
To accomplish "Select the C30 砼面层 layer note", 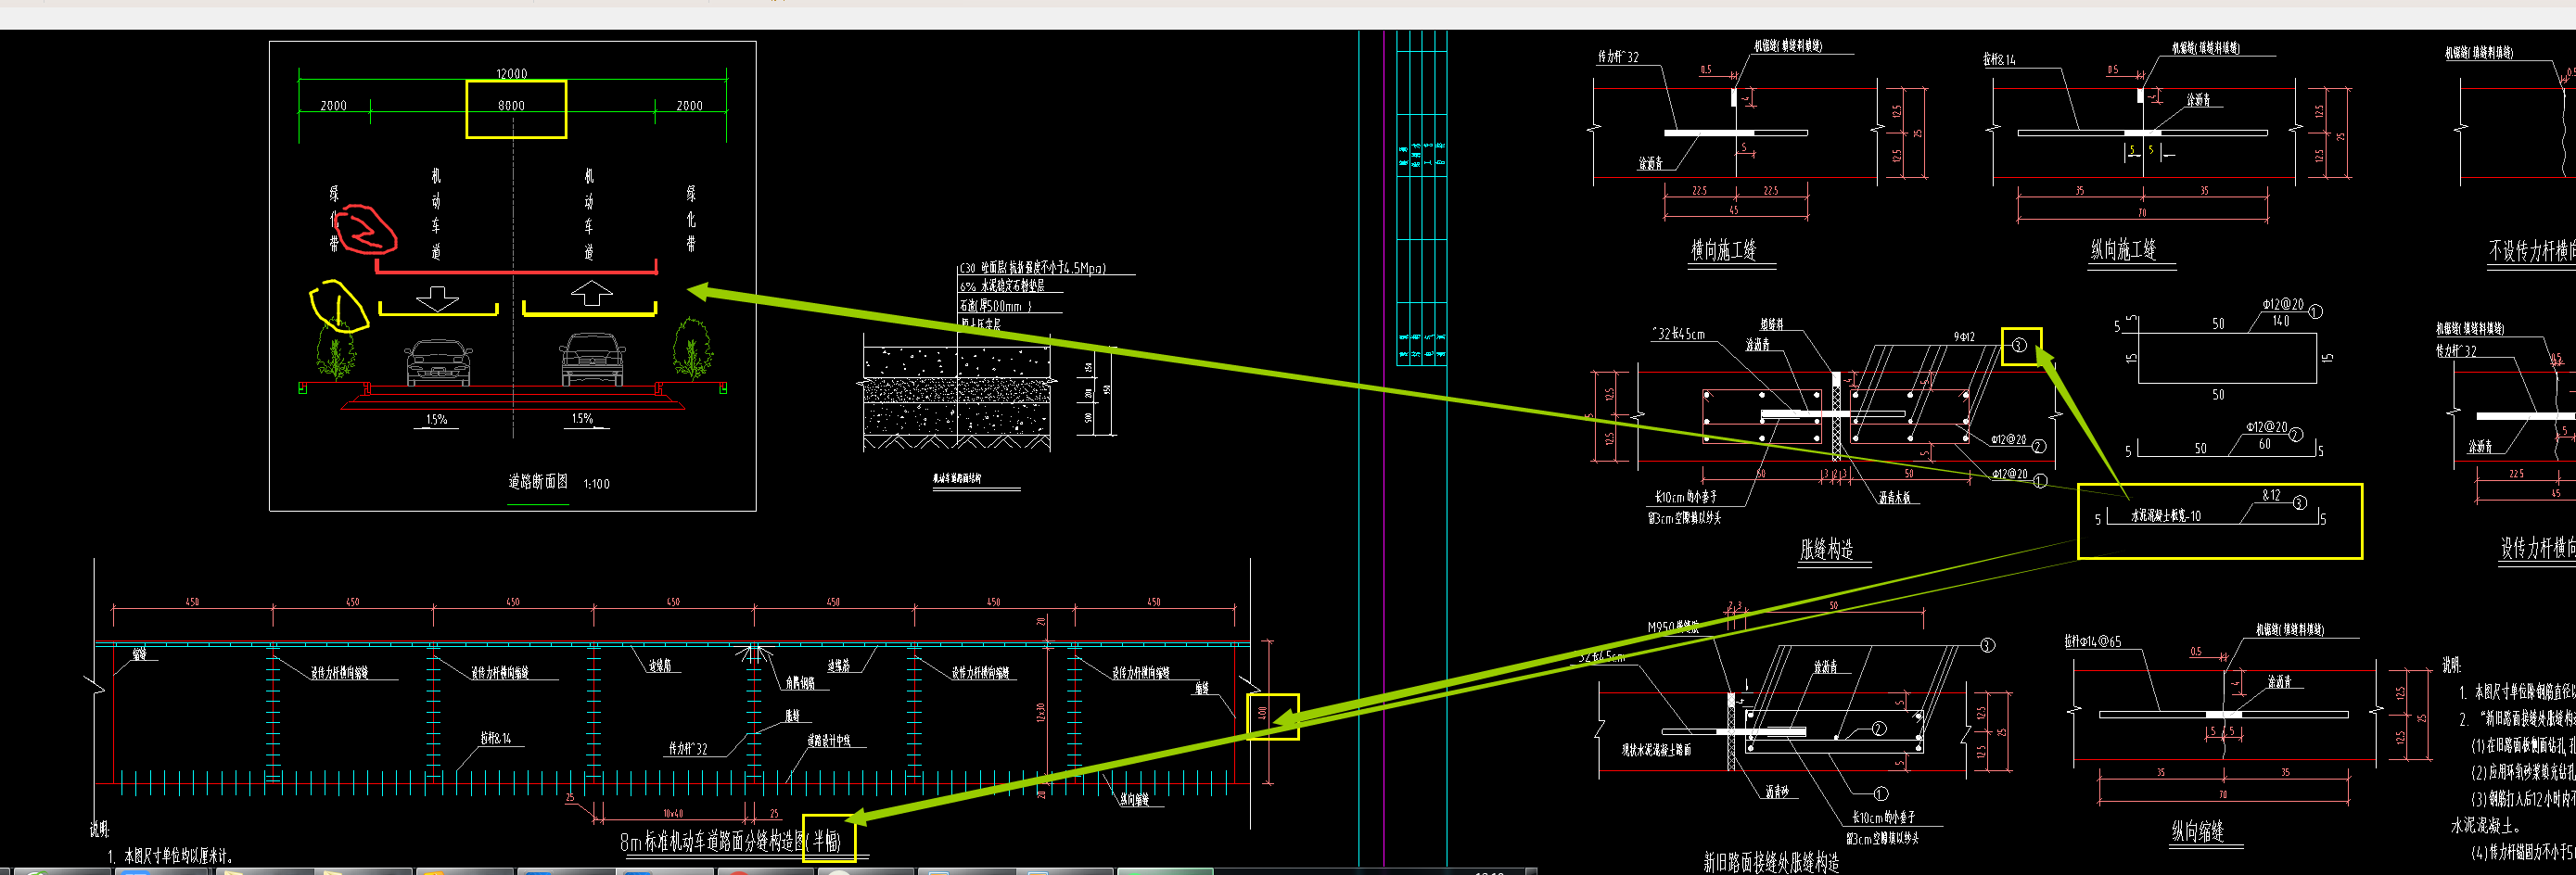I will coord(1032,268).
